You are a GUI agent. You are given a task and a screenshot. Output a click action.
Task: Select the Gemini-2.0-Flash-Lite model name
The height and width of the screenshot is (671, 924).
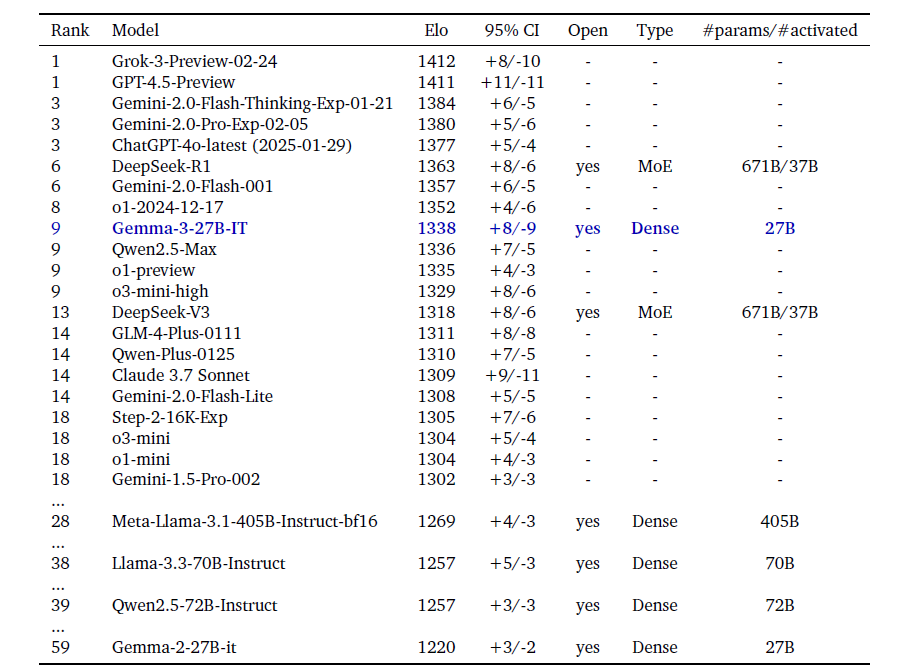pos(192,396)
